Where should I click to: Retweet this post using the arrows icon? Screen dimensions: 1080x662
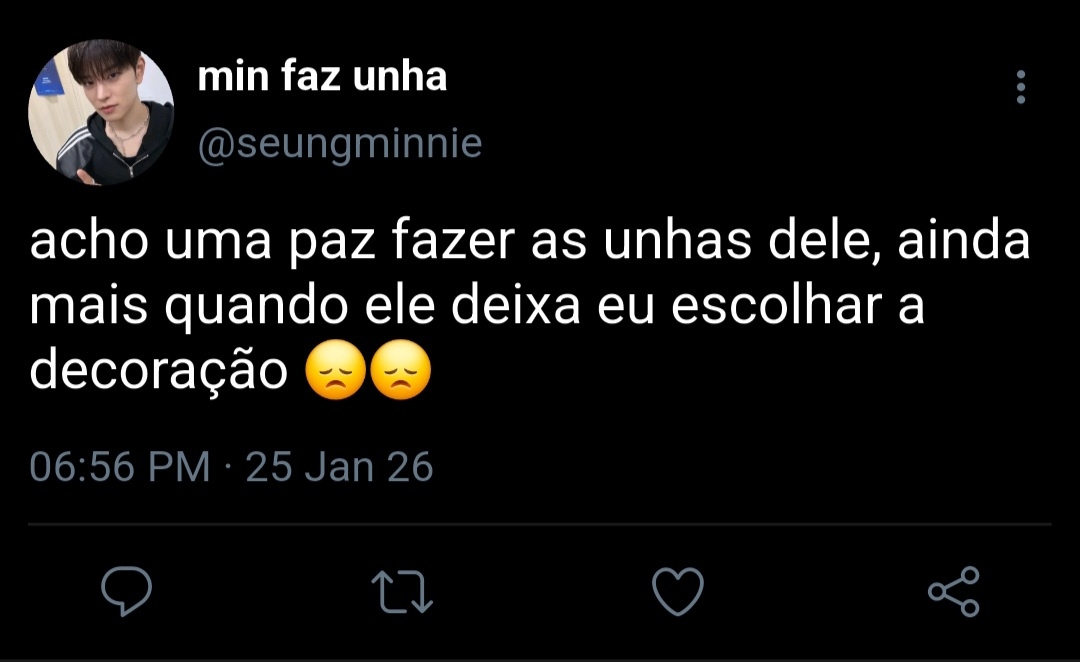[402, 591]
